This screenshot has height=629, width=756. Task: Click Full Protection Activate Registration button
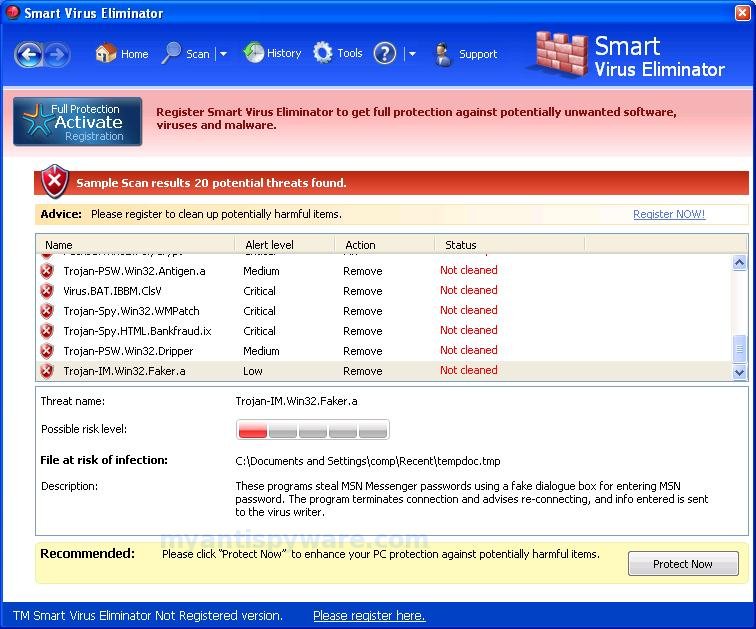click(x=78, y=121)
